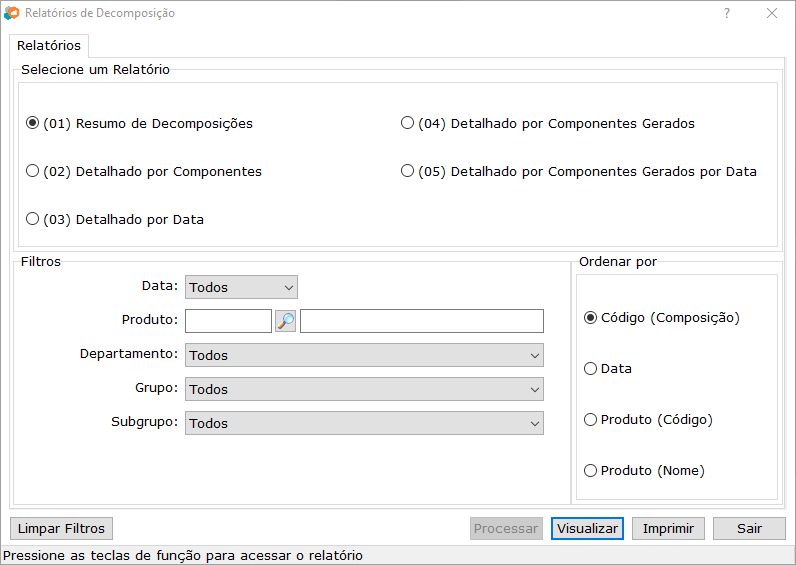Select (04) Detalhado por Componentes Gerados

[x=407, y=124]
